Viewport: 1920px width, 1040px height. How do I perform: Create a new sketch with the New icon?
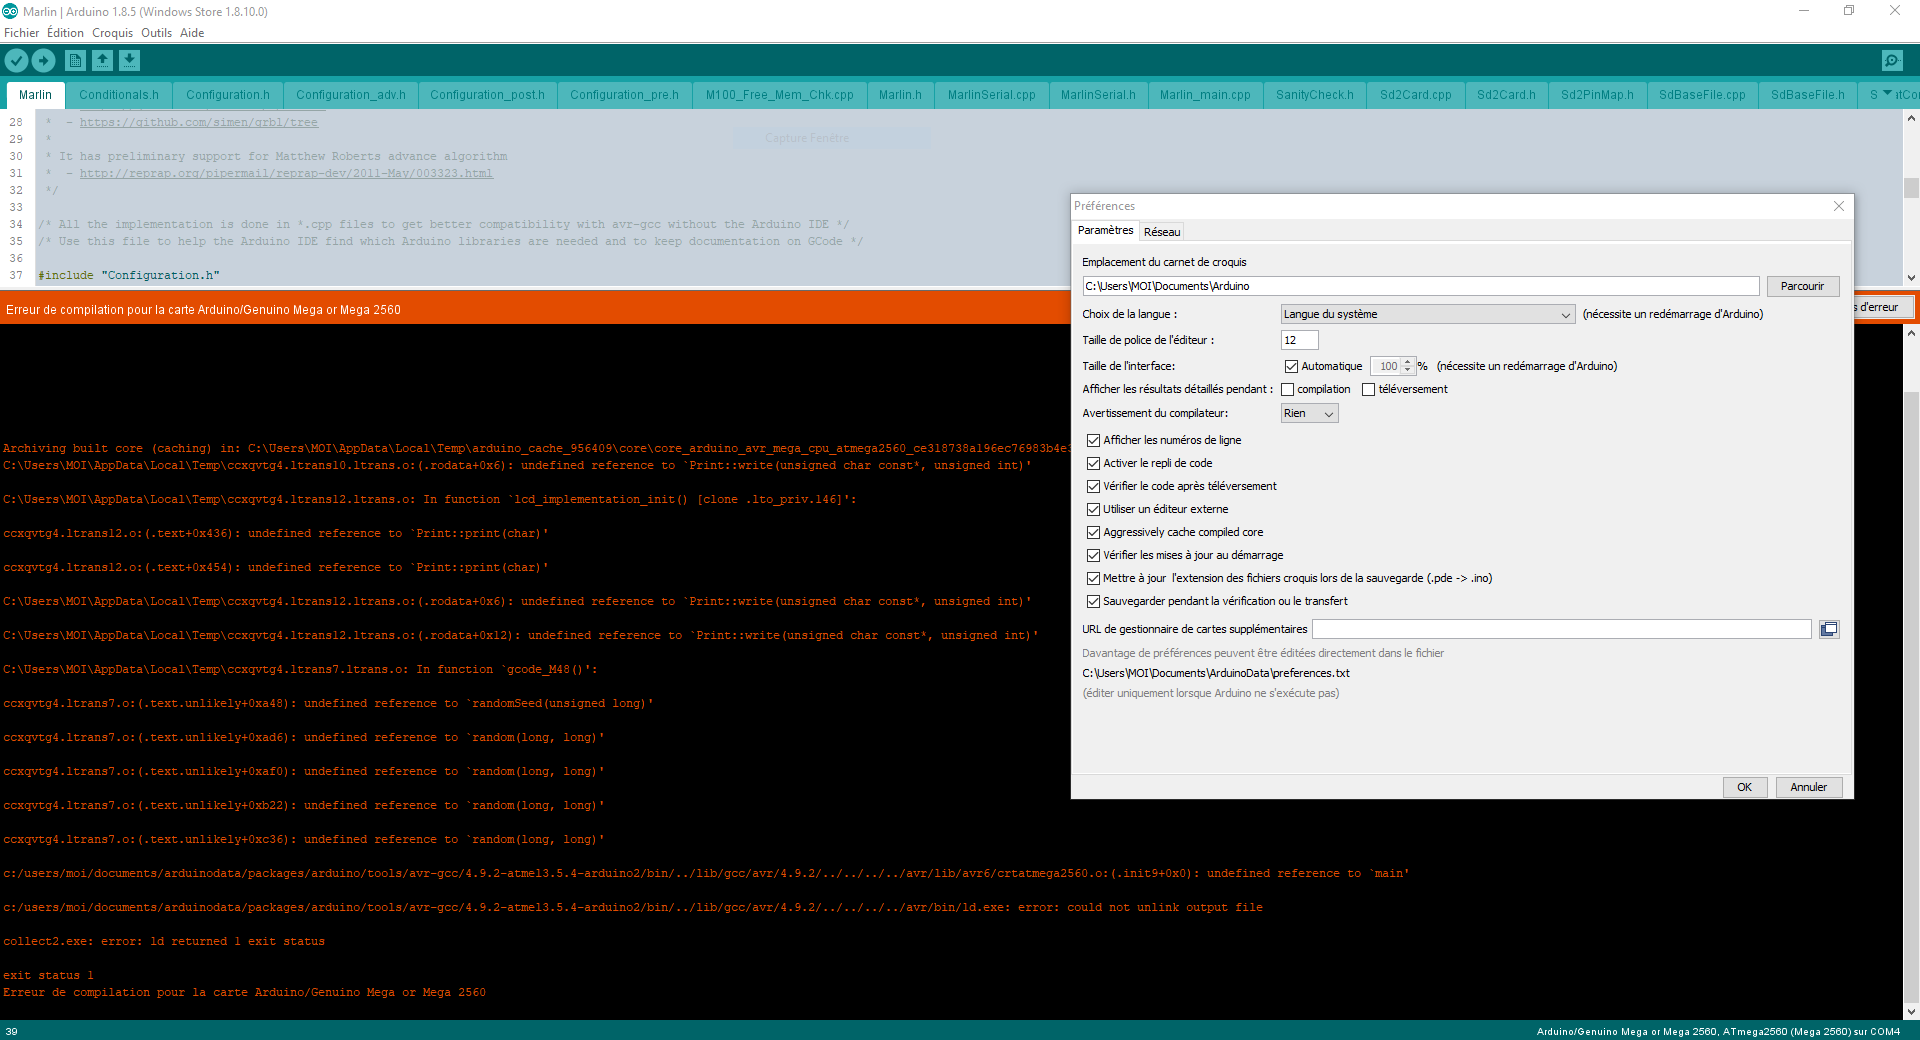(x=75, y=61)
